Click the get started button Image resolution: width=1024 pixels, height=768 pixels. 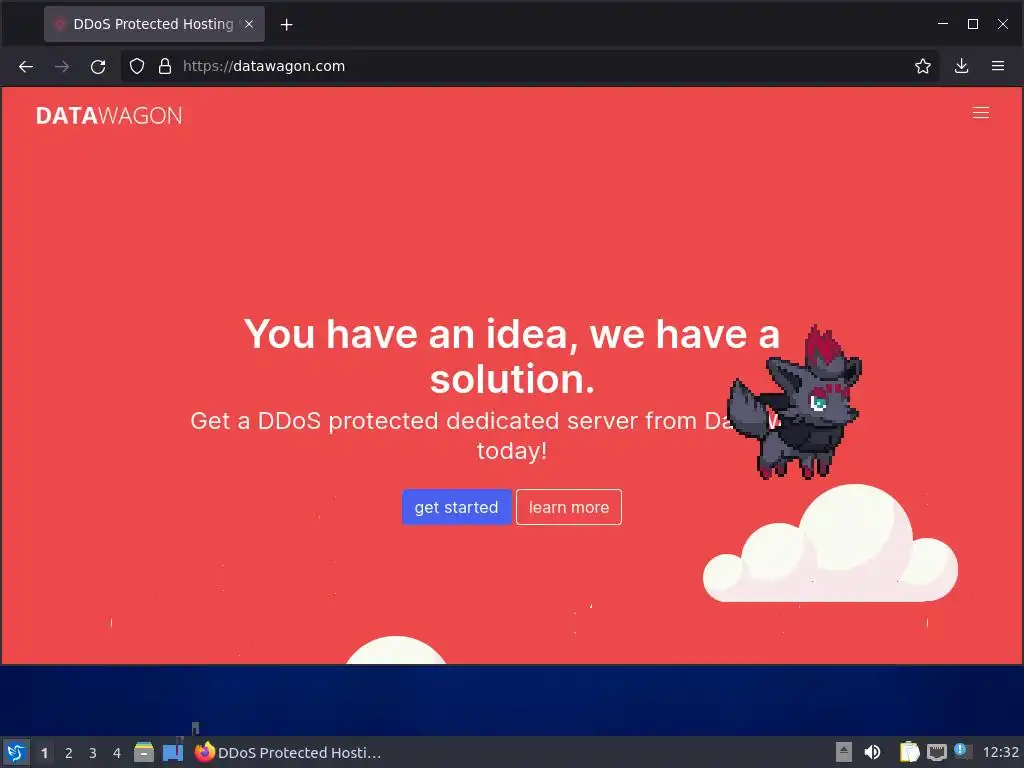point(456,507)
